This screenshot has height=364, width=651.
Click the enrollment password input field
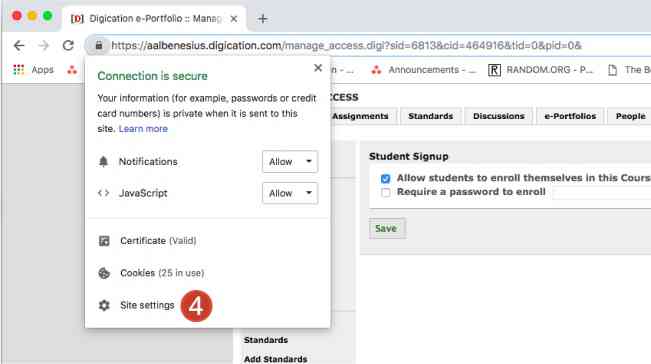601,193
